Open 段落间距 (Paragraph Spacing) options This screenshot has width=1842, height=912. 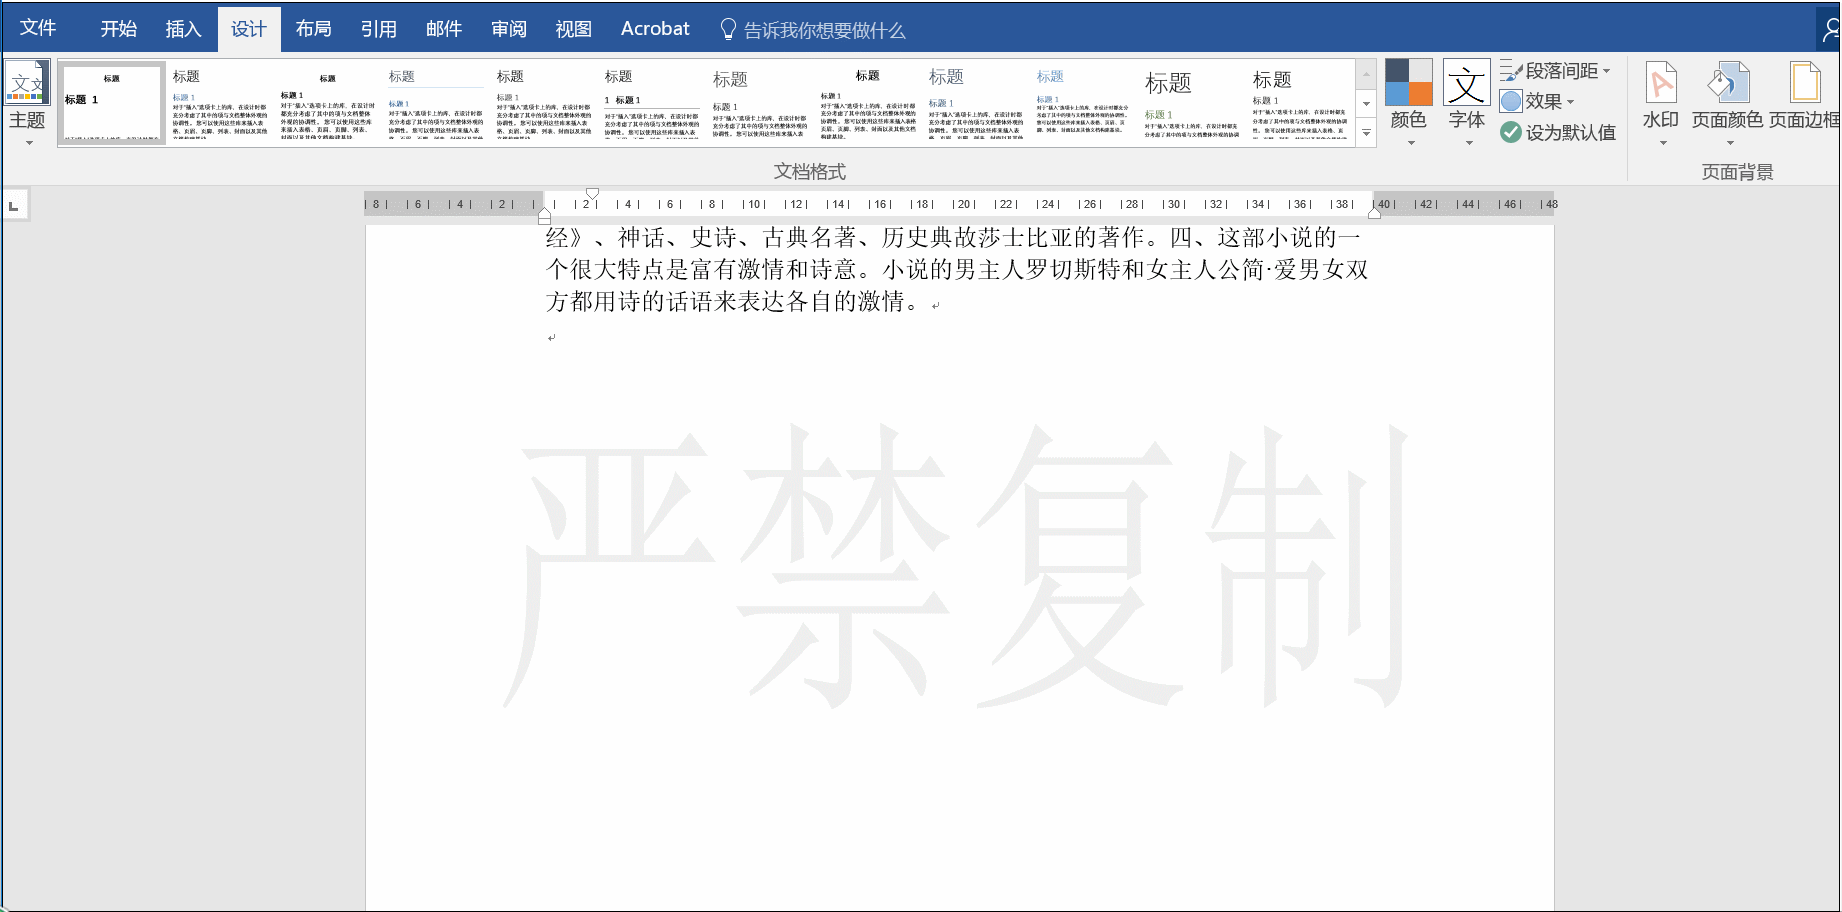tap(1557, 70)
